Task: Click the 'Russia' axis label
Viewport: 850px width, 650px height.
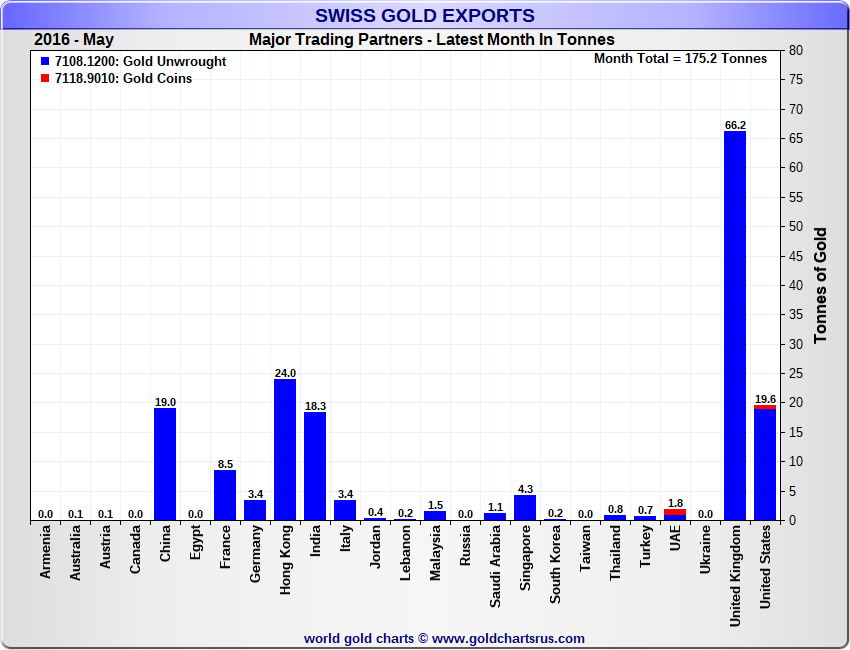Action: pos(465,546)
